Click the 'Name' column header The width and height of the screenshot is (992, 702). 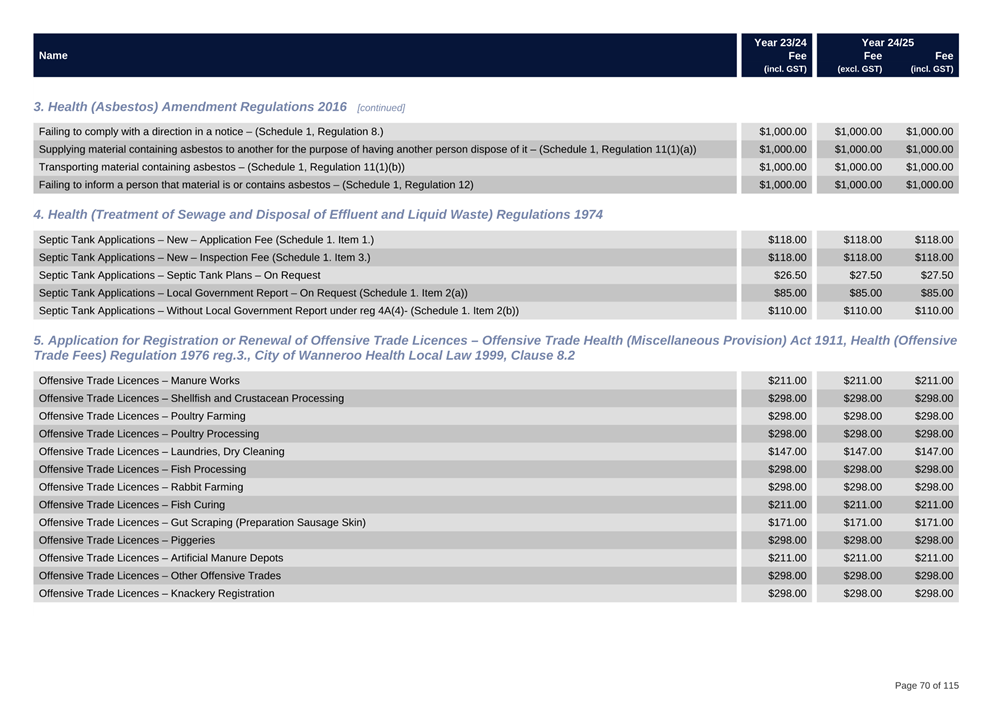click(53, 56)
